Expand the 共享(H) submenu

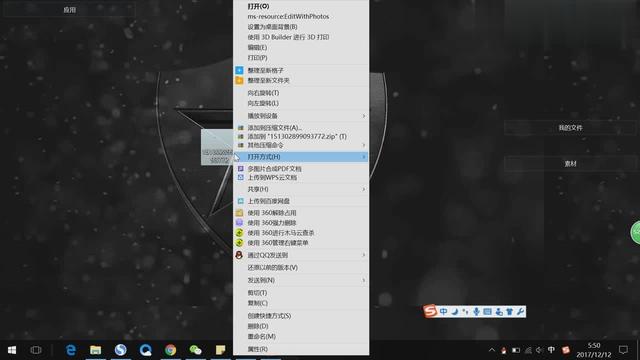click(301, 189)
